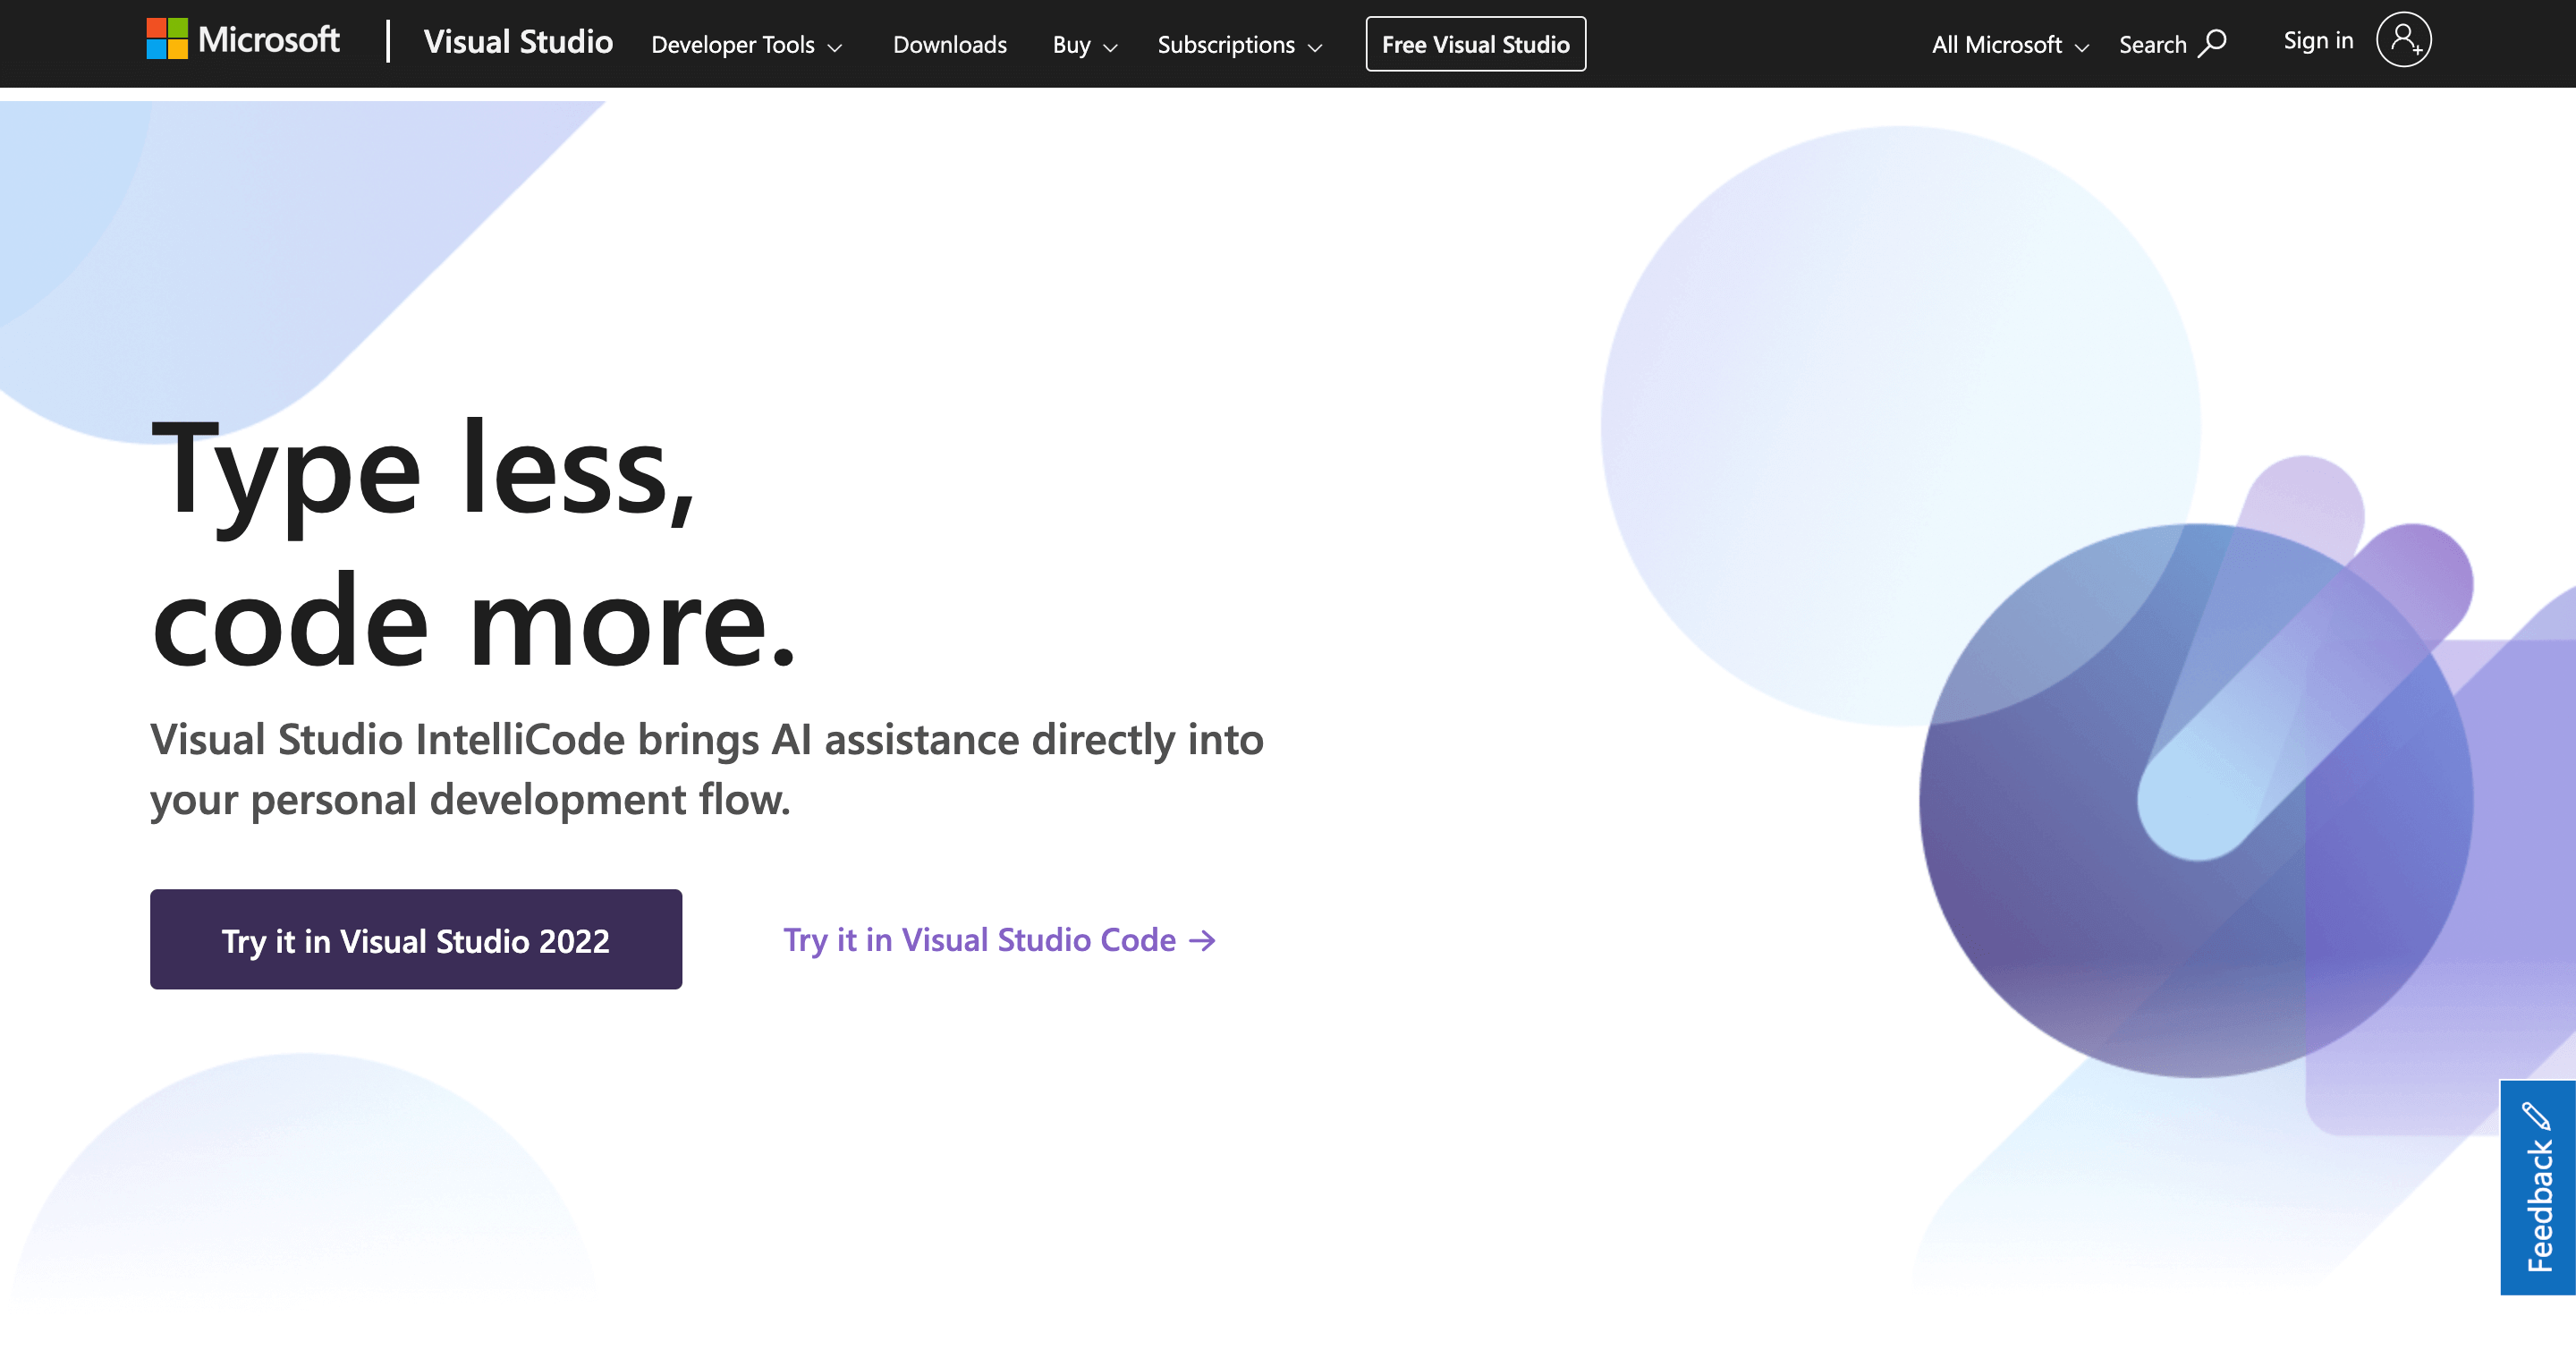Expand the Developer Tools menu
Image resolution: width=2576 pixels, height=1367 pixels.
[747, 45]
